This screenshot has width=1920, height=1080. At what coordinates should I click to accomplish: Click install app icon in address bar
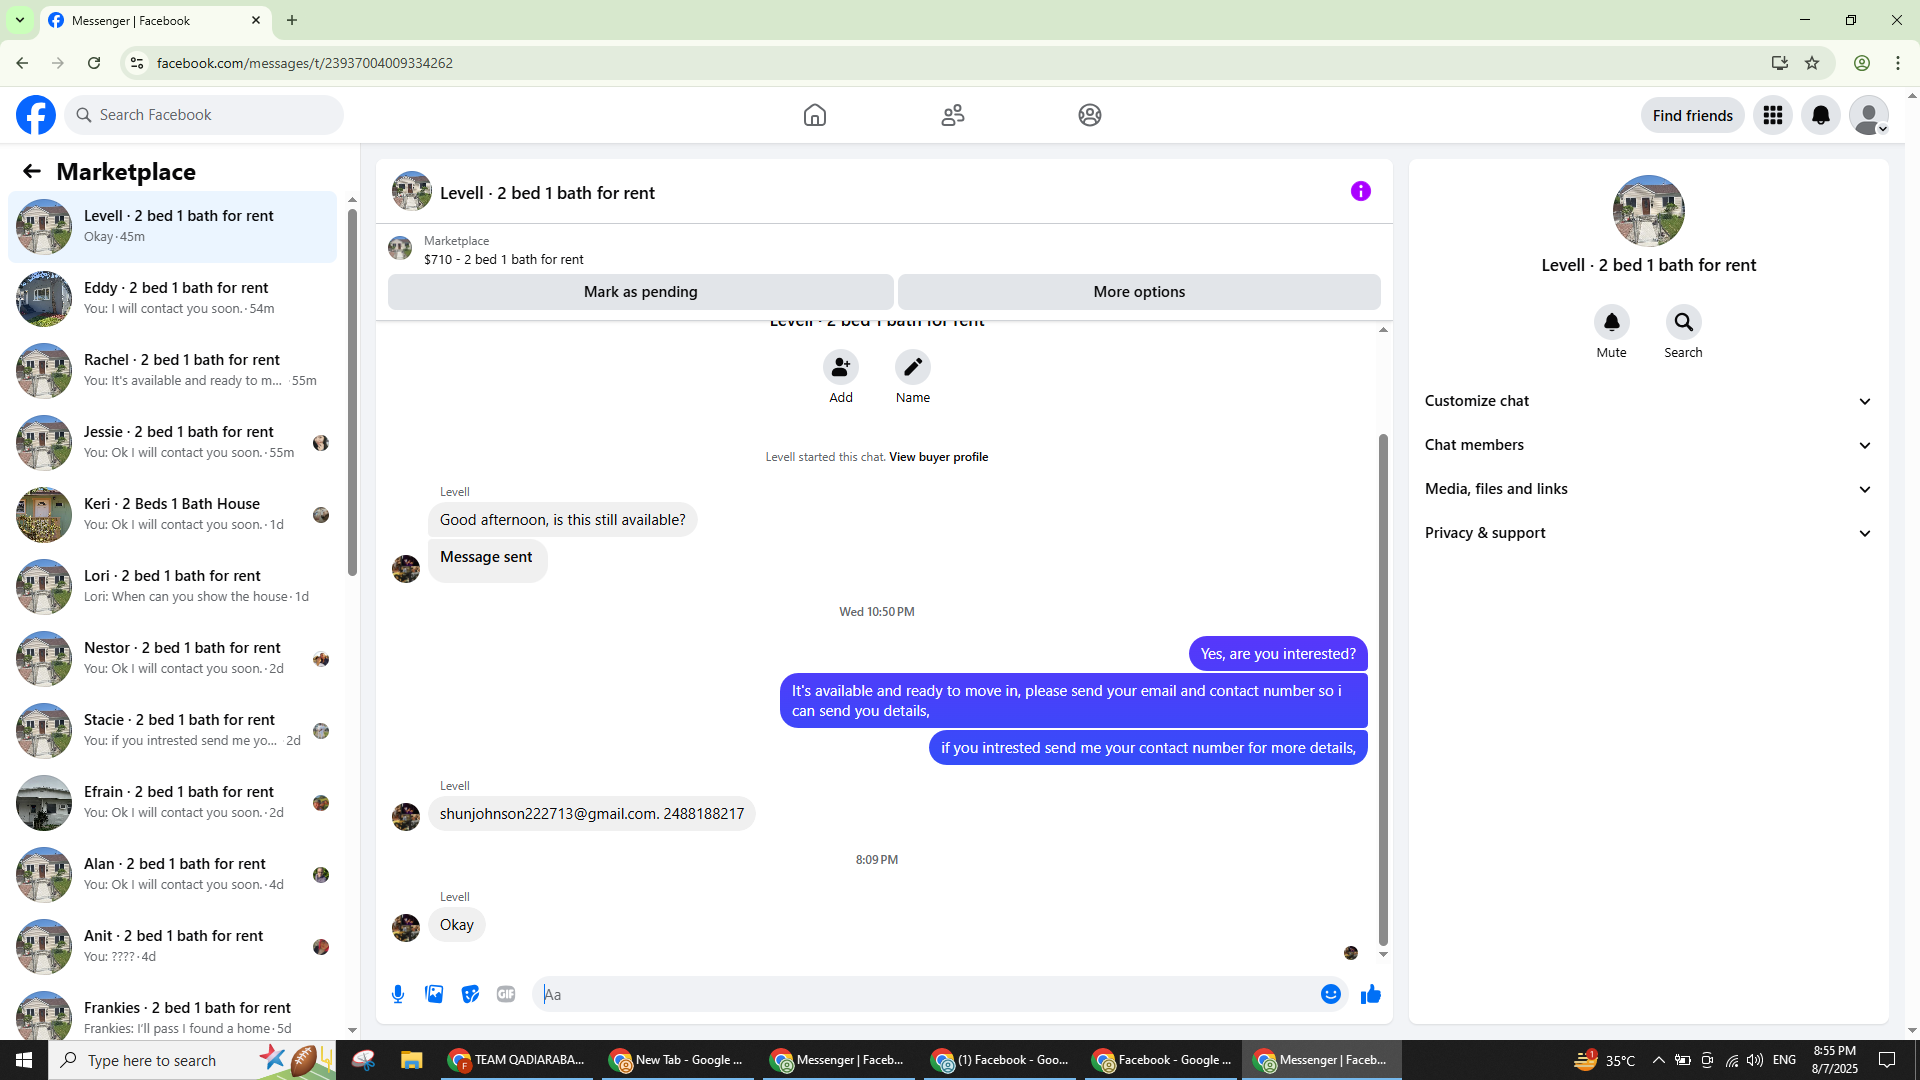click(x=1780, y=63)
